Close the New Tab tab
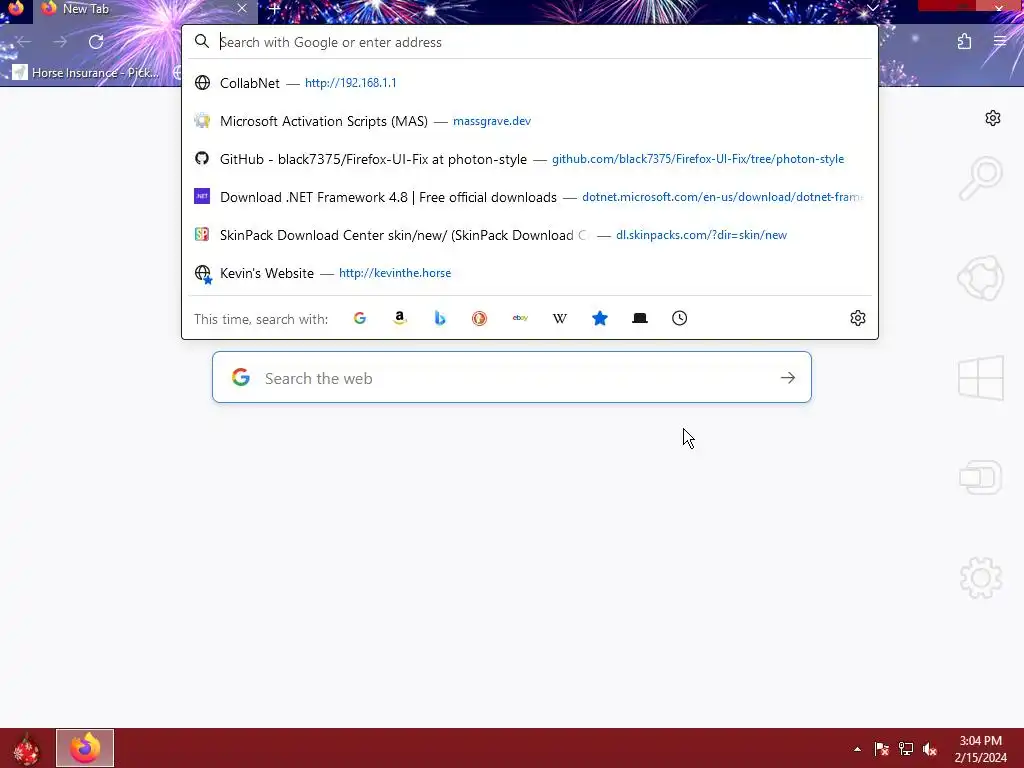This screenshot has height=768, width=1024. coord(242,8)
